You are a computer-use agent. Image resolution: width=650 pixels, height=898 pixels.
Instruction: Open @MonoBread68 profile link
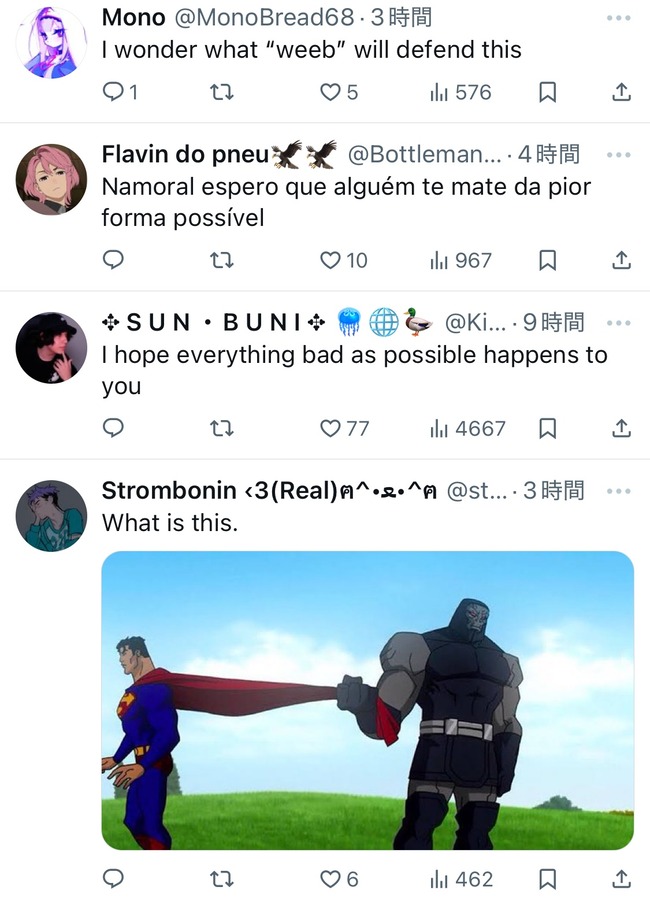coord(264,18)
